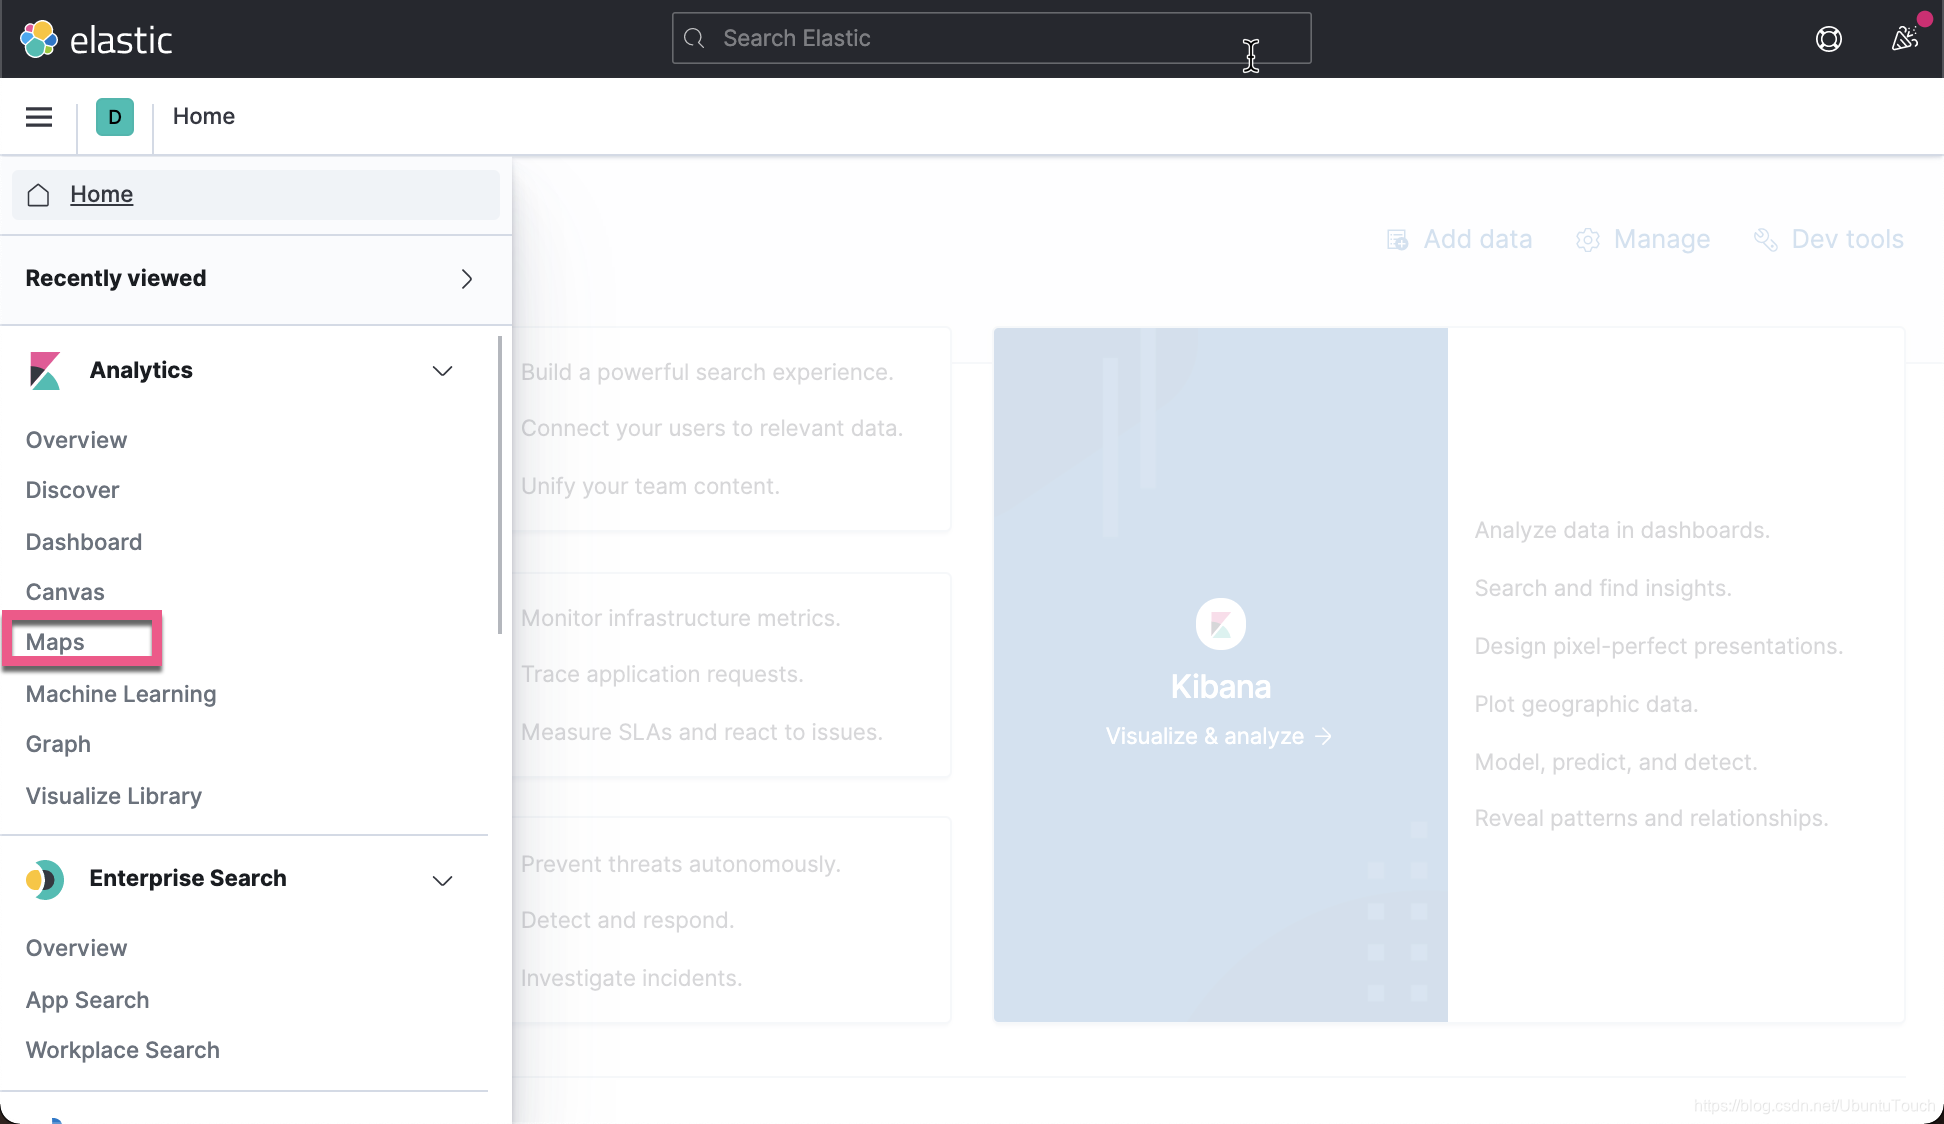Open the newsfeed celebration icon

[1905, 39]
